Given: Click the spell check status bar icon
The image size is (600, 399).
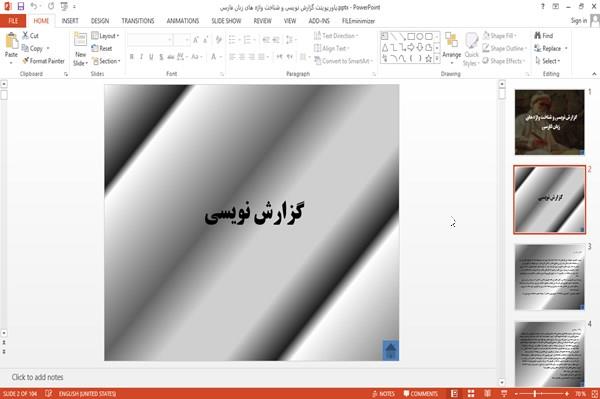Looking at the screenshot, I should tap(49, 393).
